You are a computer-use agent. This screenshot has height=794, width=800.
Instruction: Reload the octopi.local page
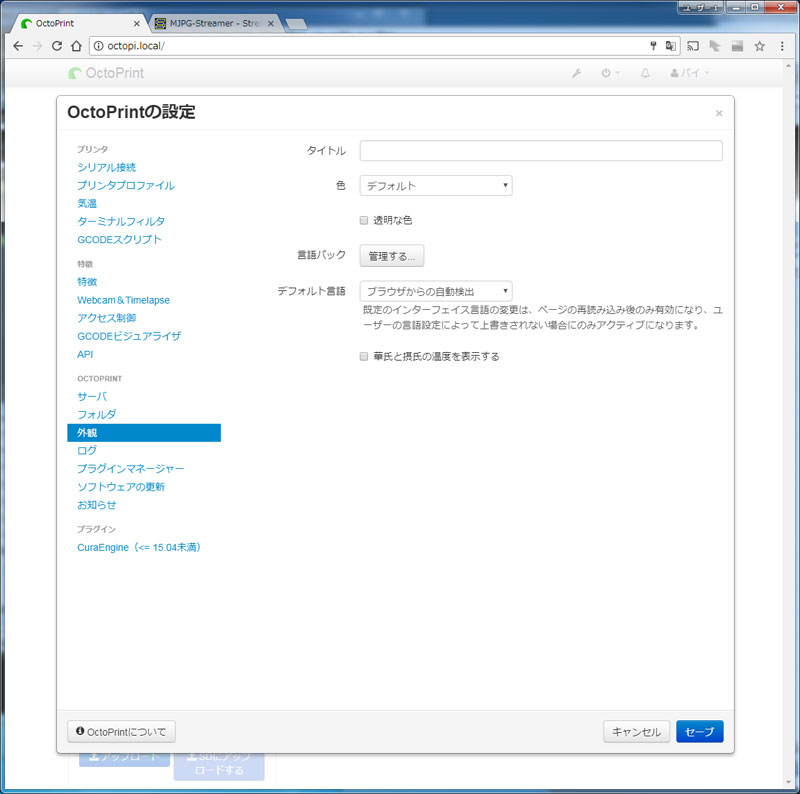(57, 46)
